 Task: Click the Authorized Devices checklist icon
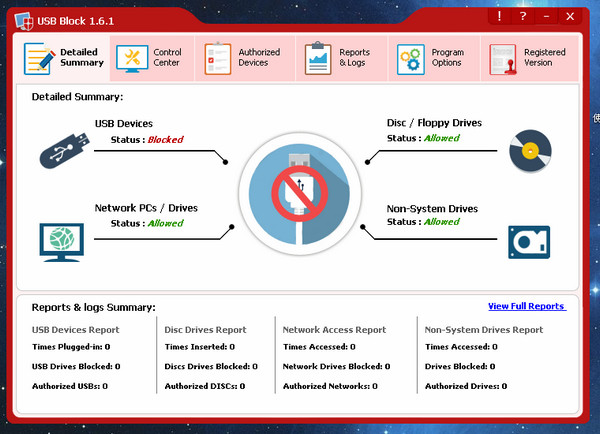coord(217,58)
